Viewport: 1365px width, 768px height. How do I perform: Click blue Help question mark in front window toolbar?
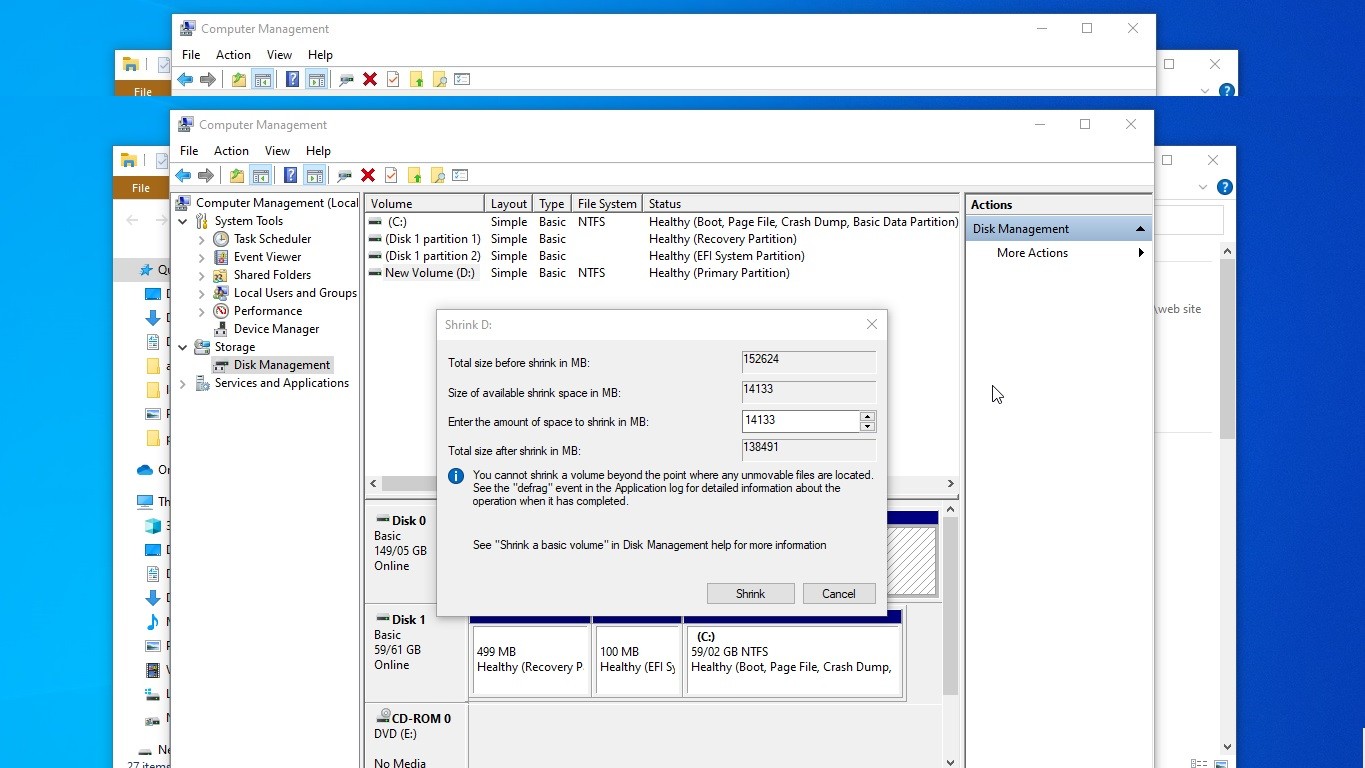point(290,176)
